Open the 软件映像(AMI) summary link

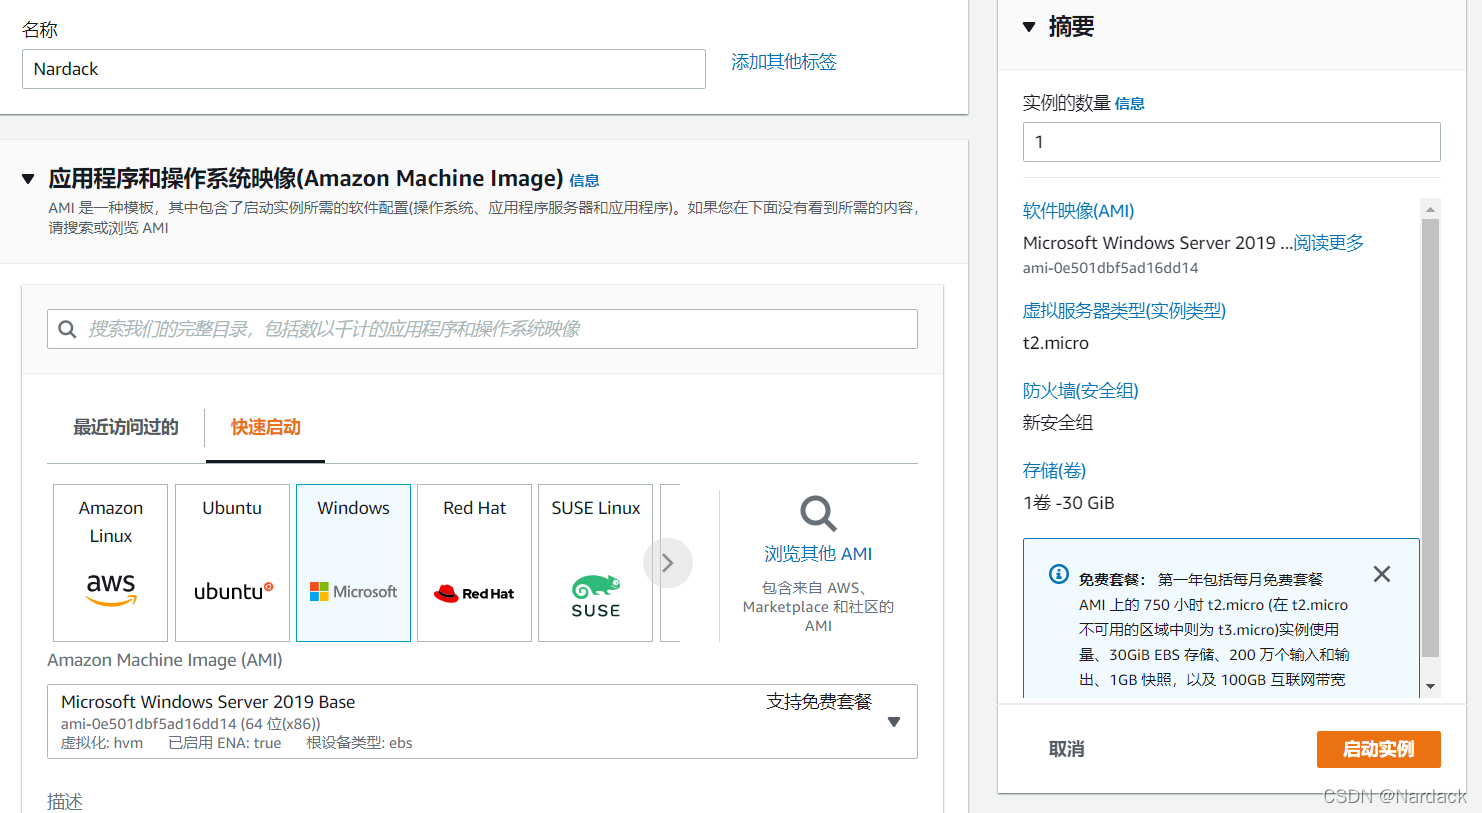(1078, 211)
